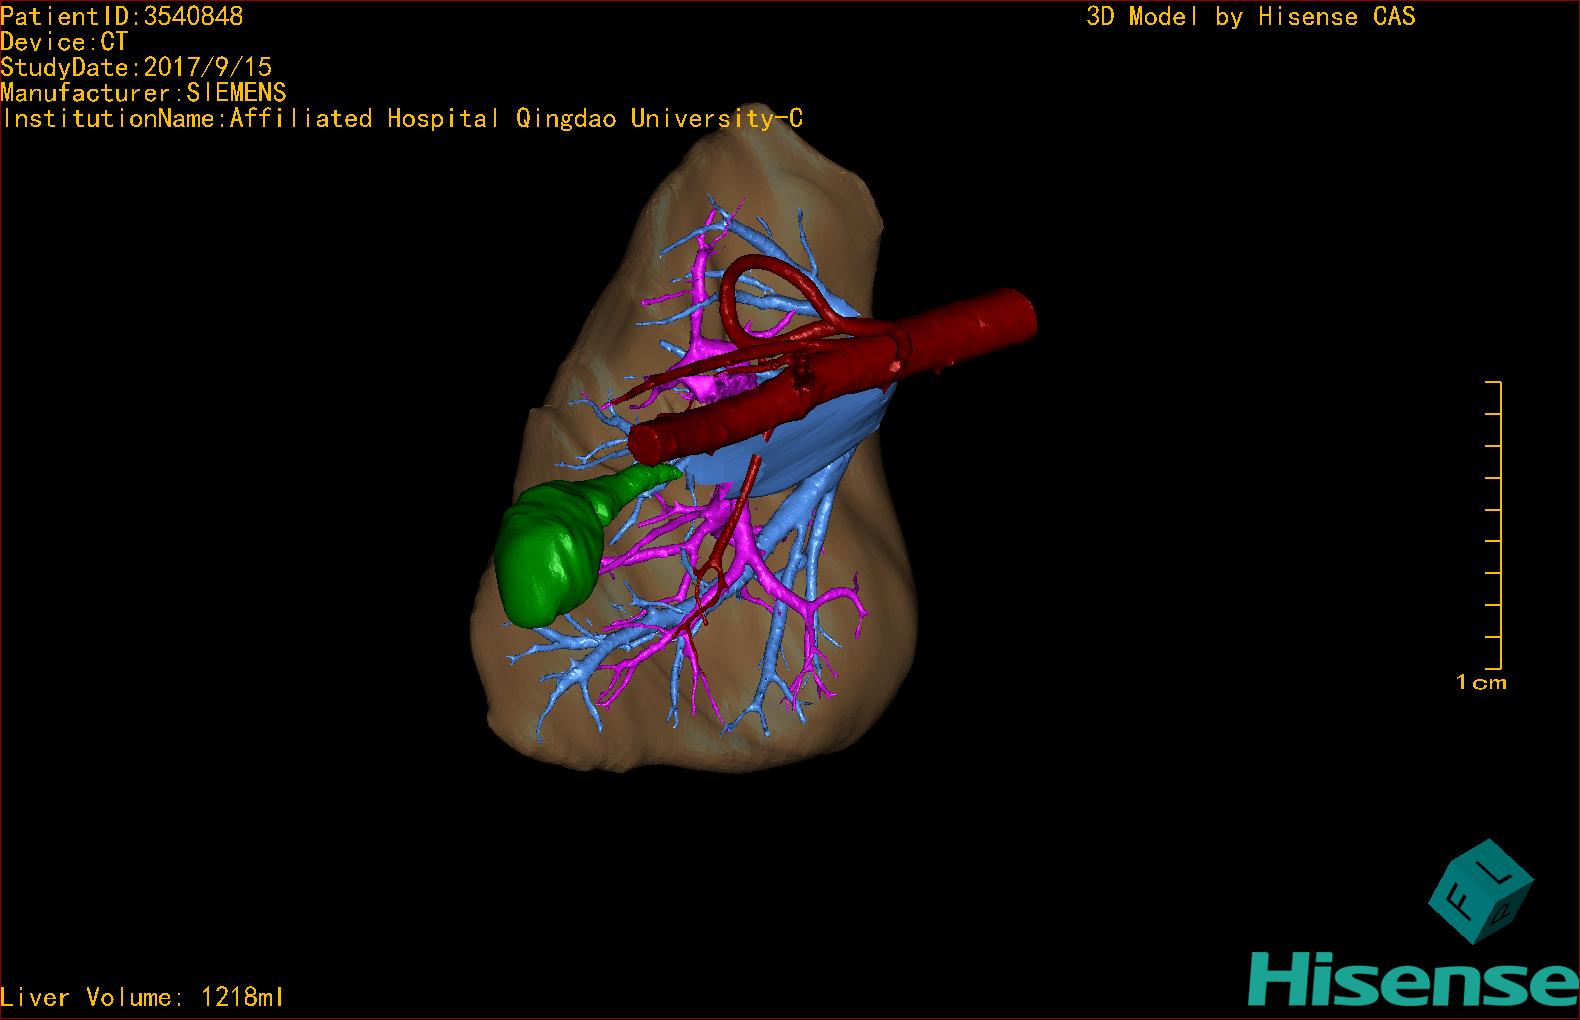Click the 1cm scale label

coord(1481,683)
